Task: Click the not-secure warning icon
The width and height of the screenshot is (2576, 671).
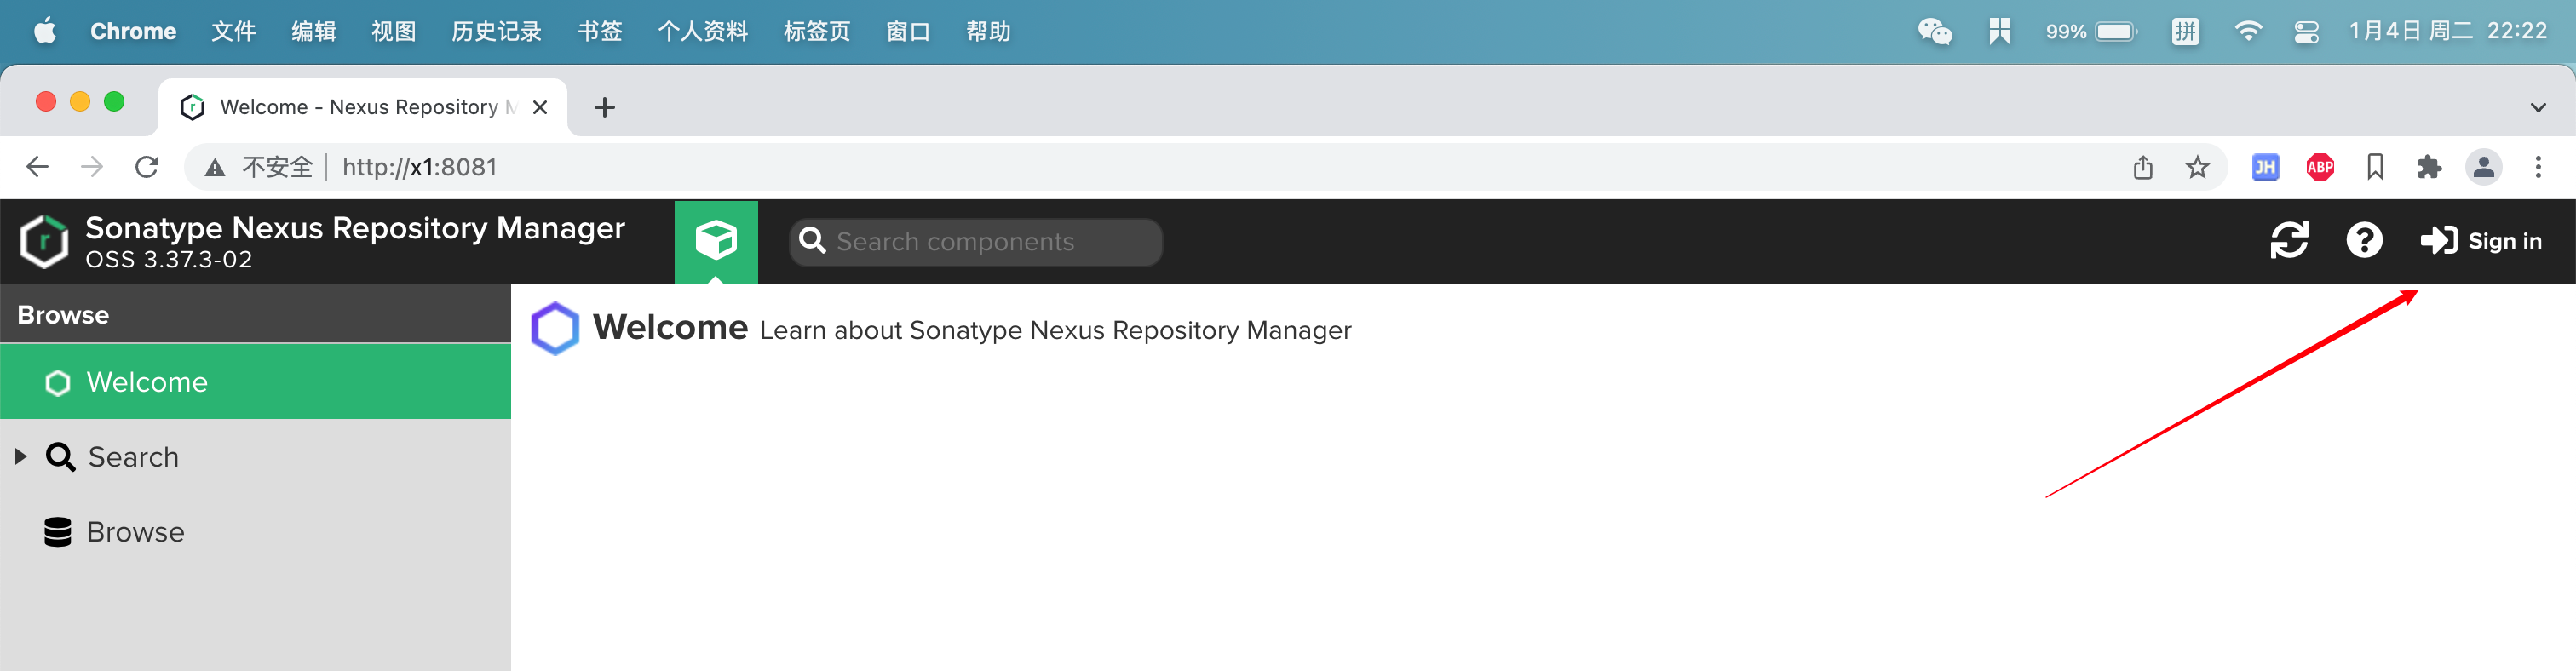Action: (x=215, y=168)
